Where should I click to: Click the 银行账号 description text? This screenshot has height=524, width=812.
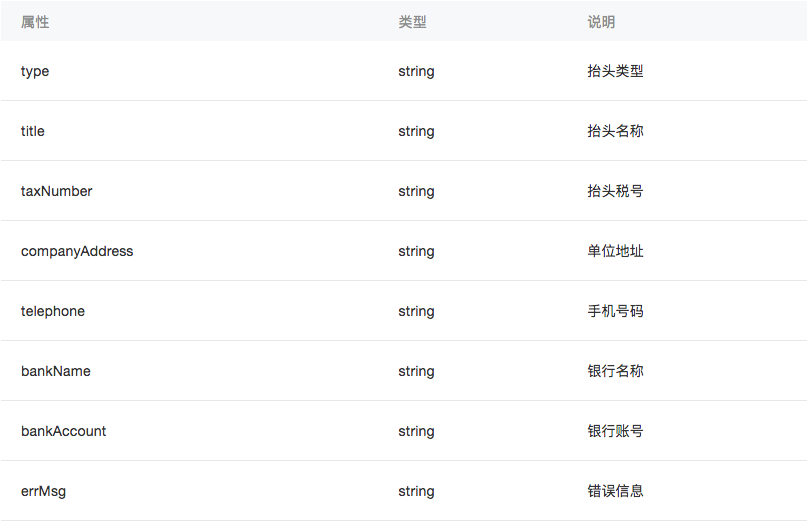pyautogui.click(x=615, y=431)
